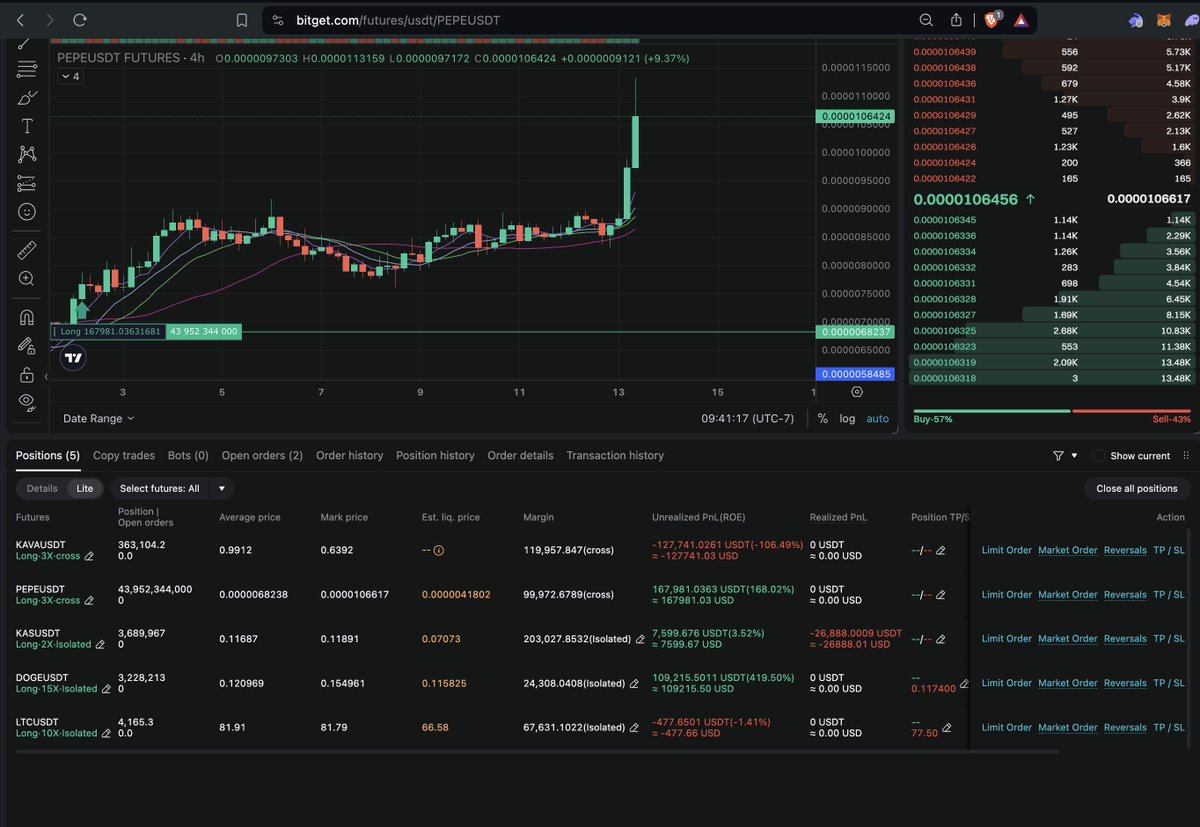Open Select futures: All dropdown

coord(171,489)
